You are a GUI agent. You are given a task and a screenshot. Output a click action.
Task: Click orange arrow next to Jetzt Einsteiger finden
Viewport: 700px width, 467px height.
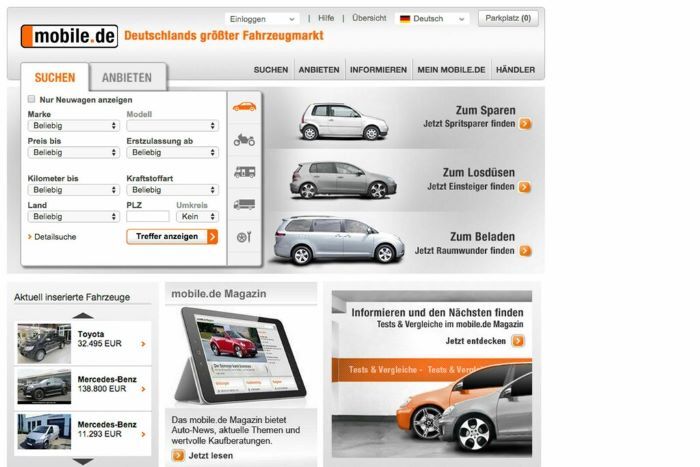pyautogui.click(x=525, y=187)
